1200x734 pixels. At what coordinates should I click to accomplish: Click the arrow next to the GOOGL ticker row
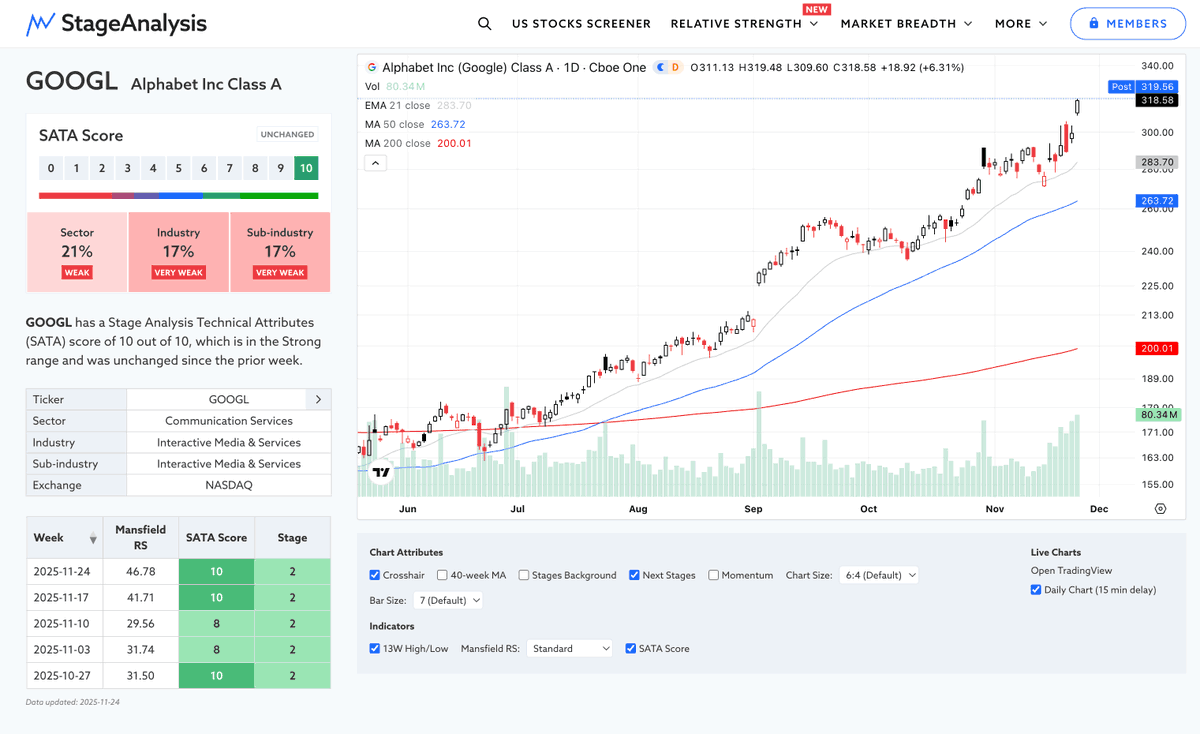tap(318, 399)
